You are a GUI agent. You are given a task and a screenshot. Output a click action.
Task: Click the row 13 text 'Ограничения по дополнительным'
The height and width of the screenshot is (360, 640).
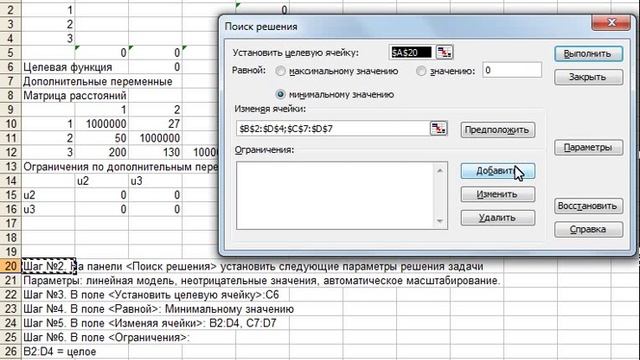coord(120,167)
